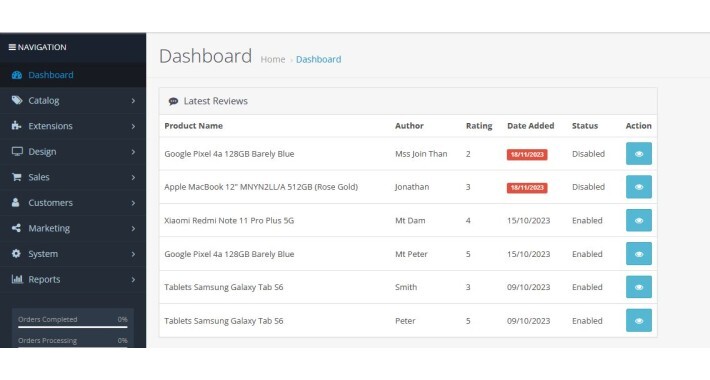View Jonathan's MacBook review via eye button

tap(639, 187)
